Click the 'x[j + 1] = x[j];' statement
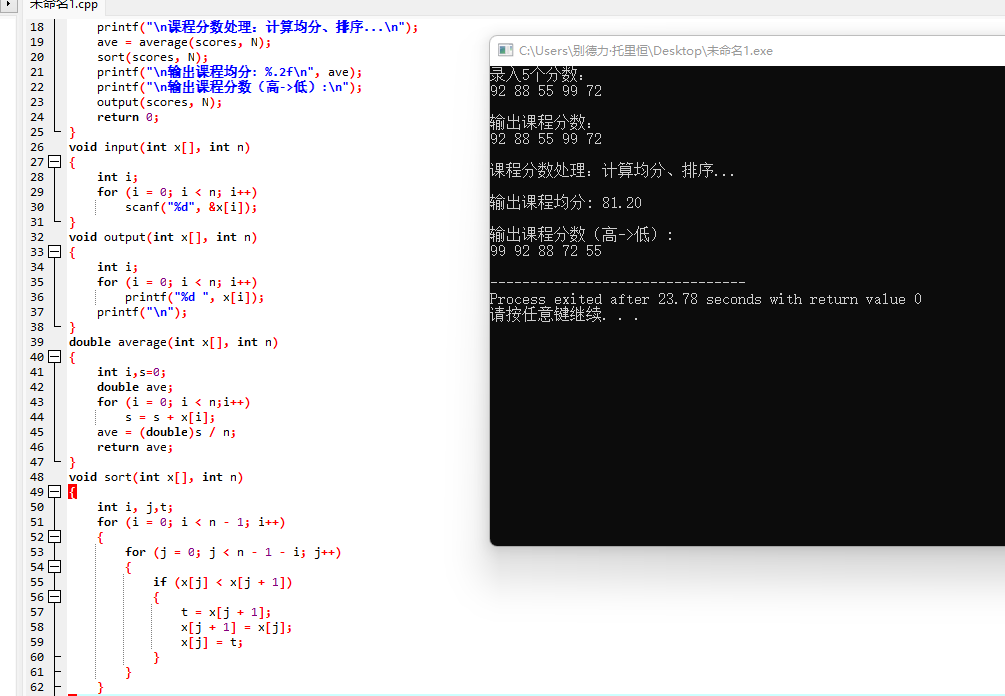 tap(237, 627)
